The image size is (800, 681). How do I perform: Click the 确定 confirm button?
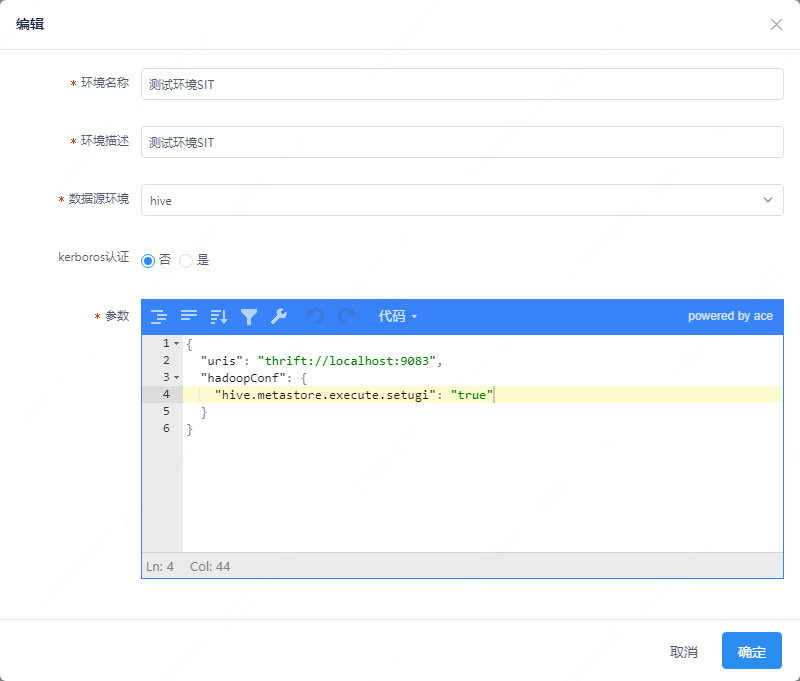(x=751, y=651)
